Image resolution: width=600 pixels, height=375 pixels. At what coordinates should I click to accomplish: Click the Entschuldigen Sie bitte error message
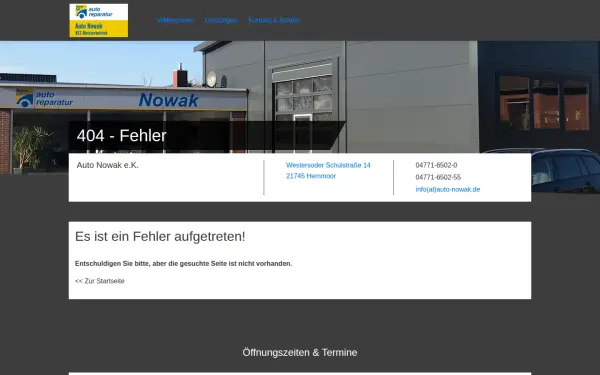pos(183,264)
